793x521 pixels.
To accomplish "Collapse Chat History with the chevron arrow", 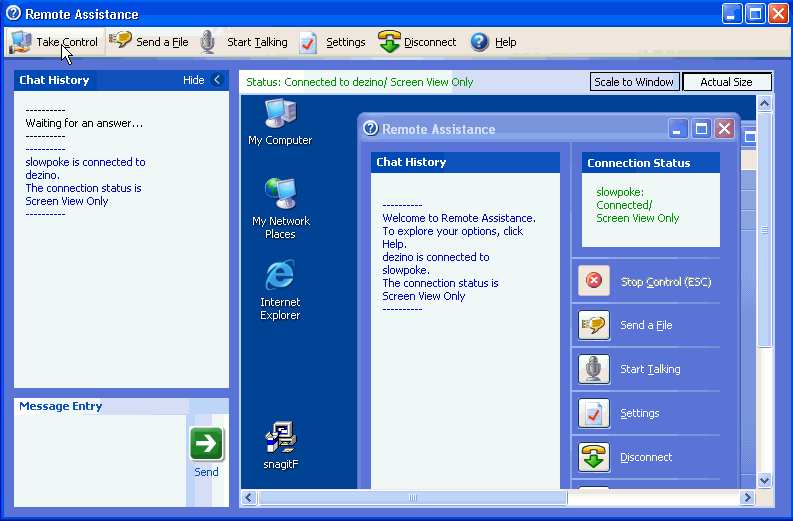I will coord(217,79).
